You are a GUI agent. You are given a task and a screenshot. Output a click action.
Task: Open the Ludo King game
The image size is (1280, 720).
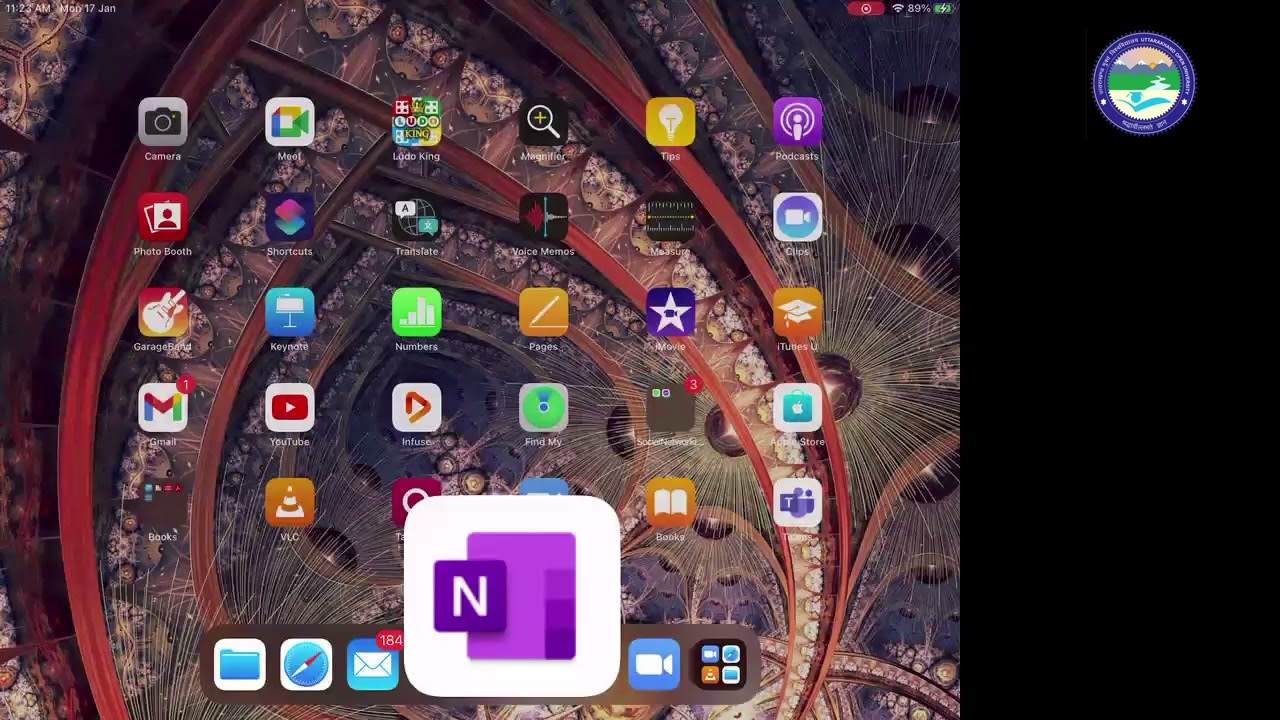point(417,122)
